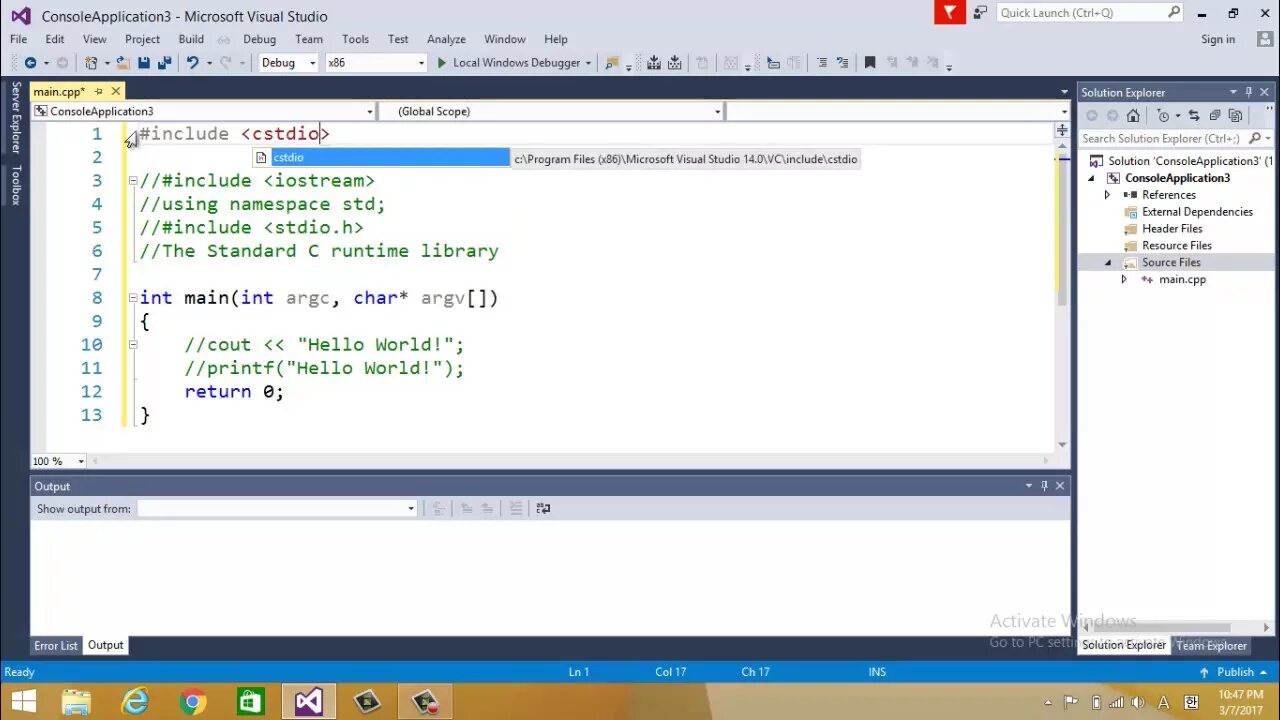The height and width of the screenshot is (720, 1280).
Task: Open the File menu
Action: (x=18, y=39)
